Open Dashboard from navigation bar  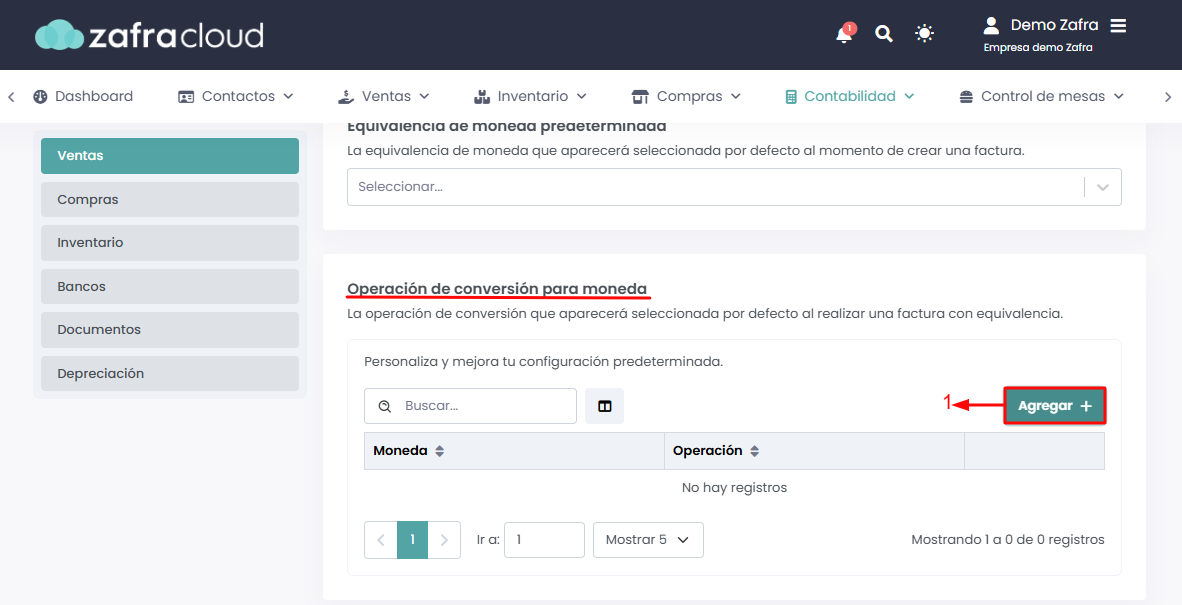(83, 96)
